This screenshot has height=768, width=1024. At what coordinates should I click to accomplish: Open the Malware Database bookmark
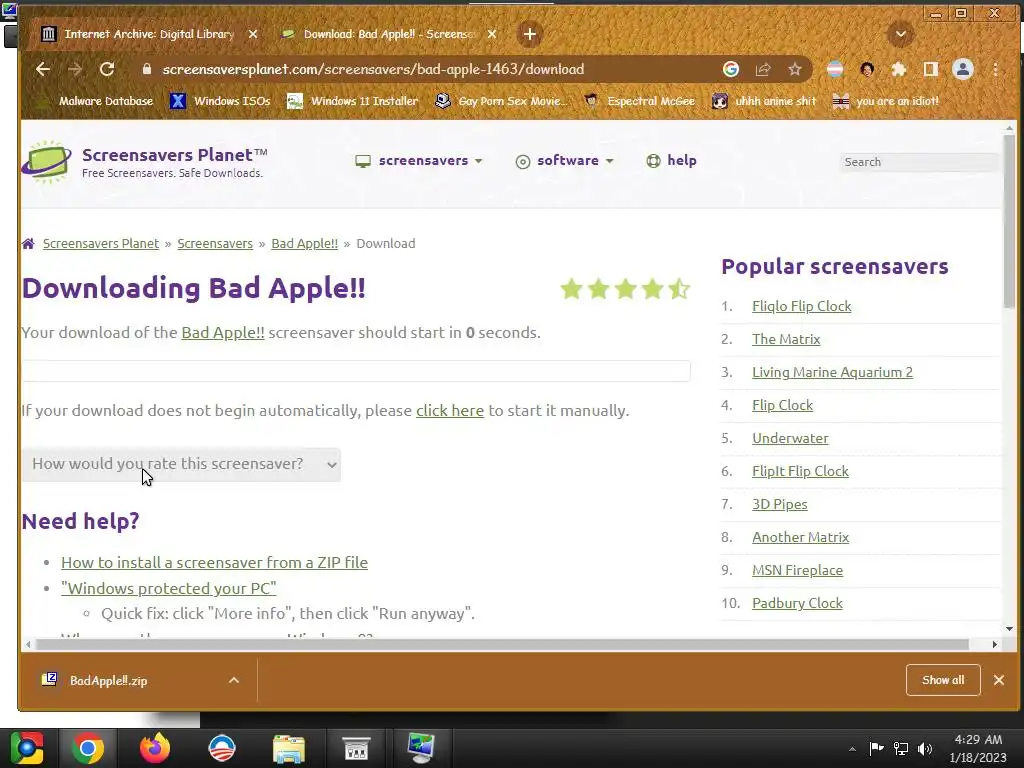tap(96, 101)
